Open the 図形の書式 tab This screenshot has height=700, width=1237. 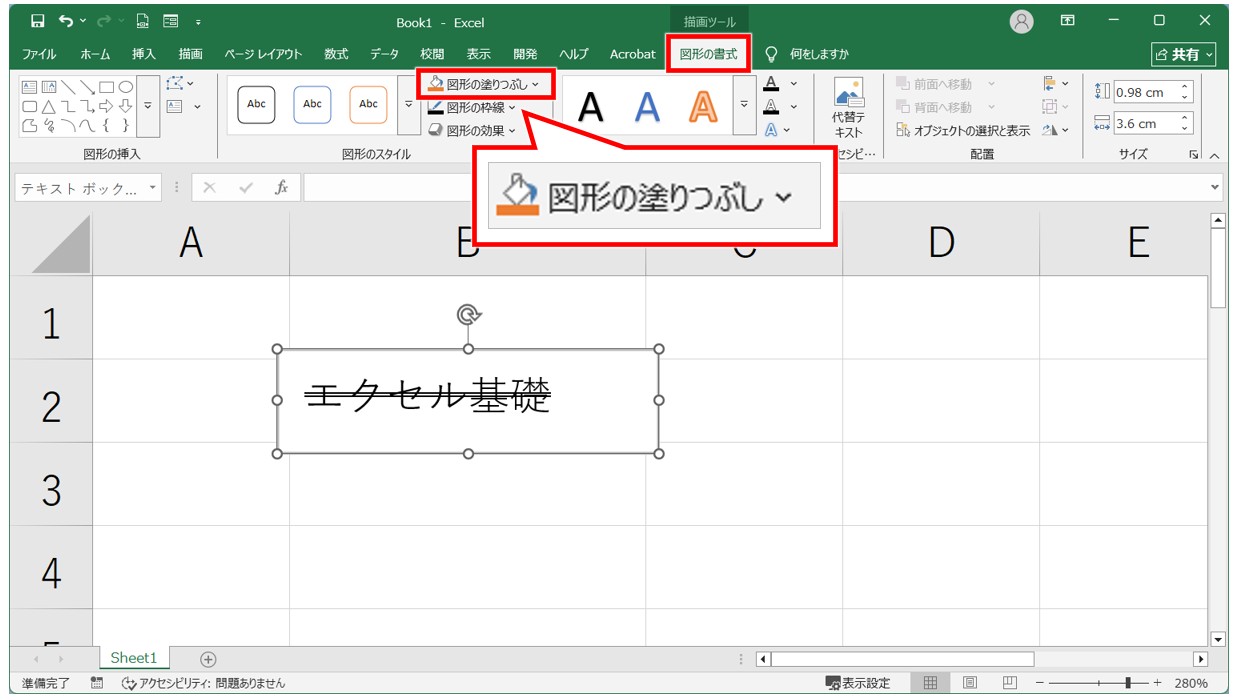tap(708, 54)
